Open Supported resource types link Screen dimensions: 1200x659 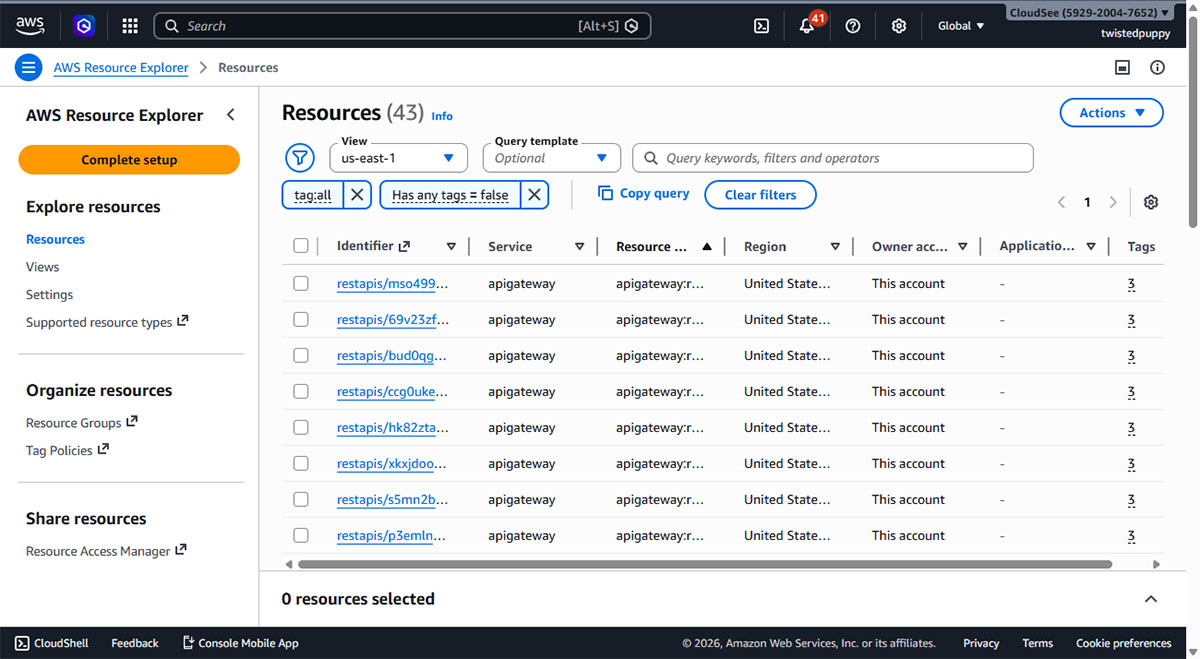(107, 322)
